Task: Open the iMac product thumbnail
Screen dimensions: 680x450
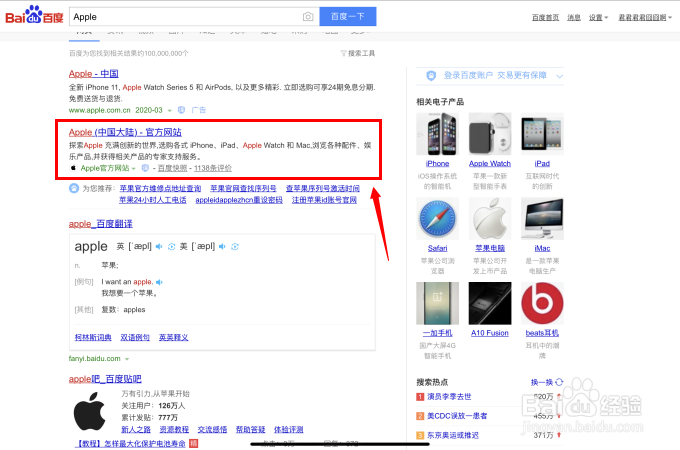Action: [542, 218]
